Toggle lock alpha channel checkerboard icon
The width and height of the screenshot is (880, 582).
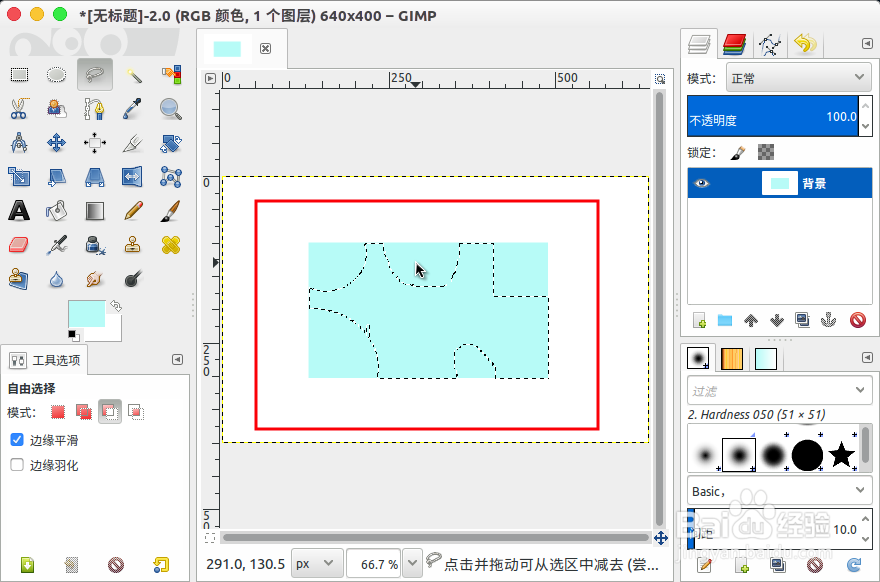(x=766, y=152)
